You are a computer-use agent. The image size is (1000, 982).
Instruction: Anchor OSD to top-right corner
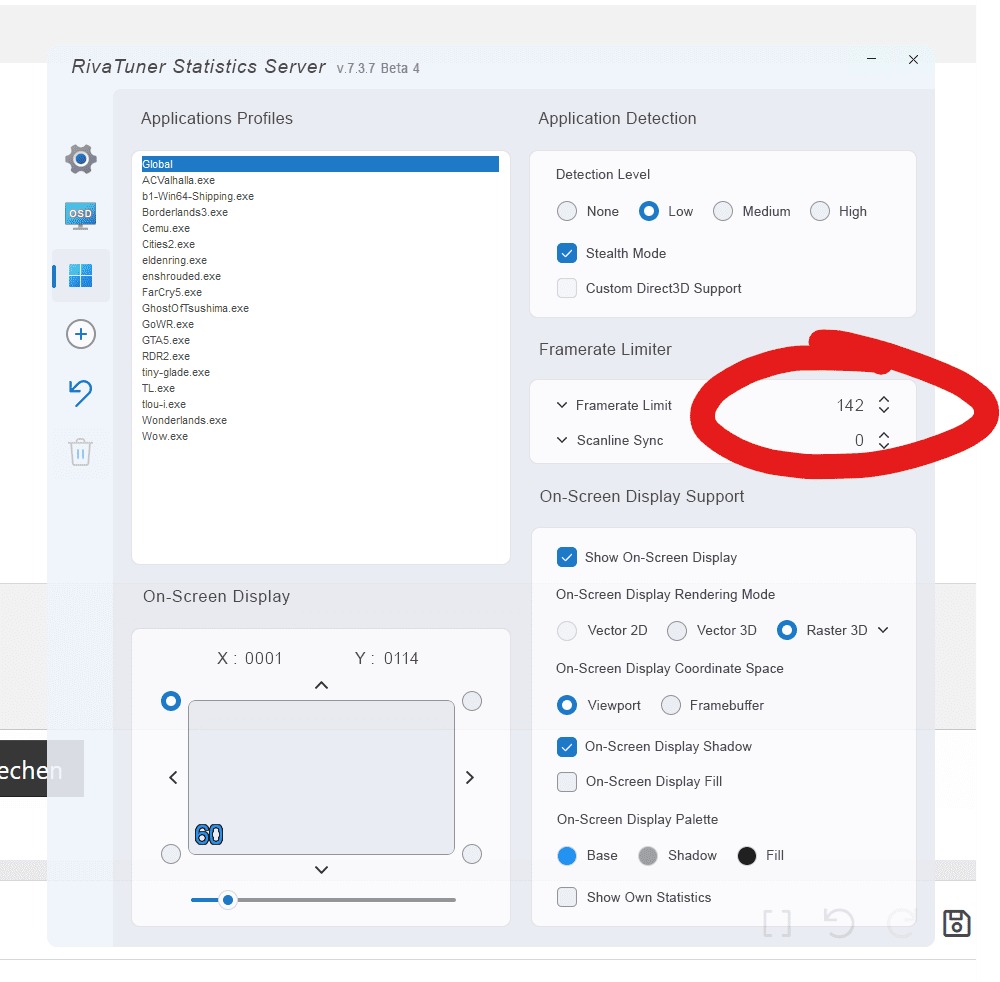point(472,701)
